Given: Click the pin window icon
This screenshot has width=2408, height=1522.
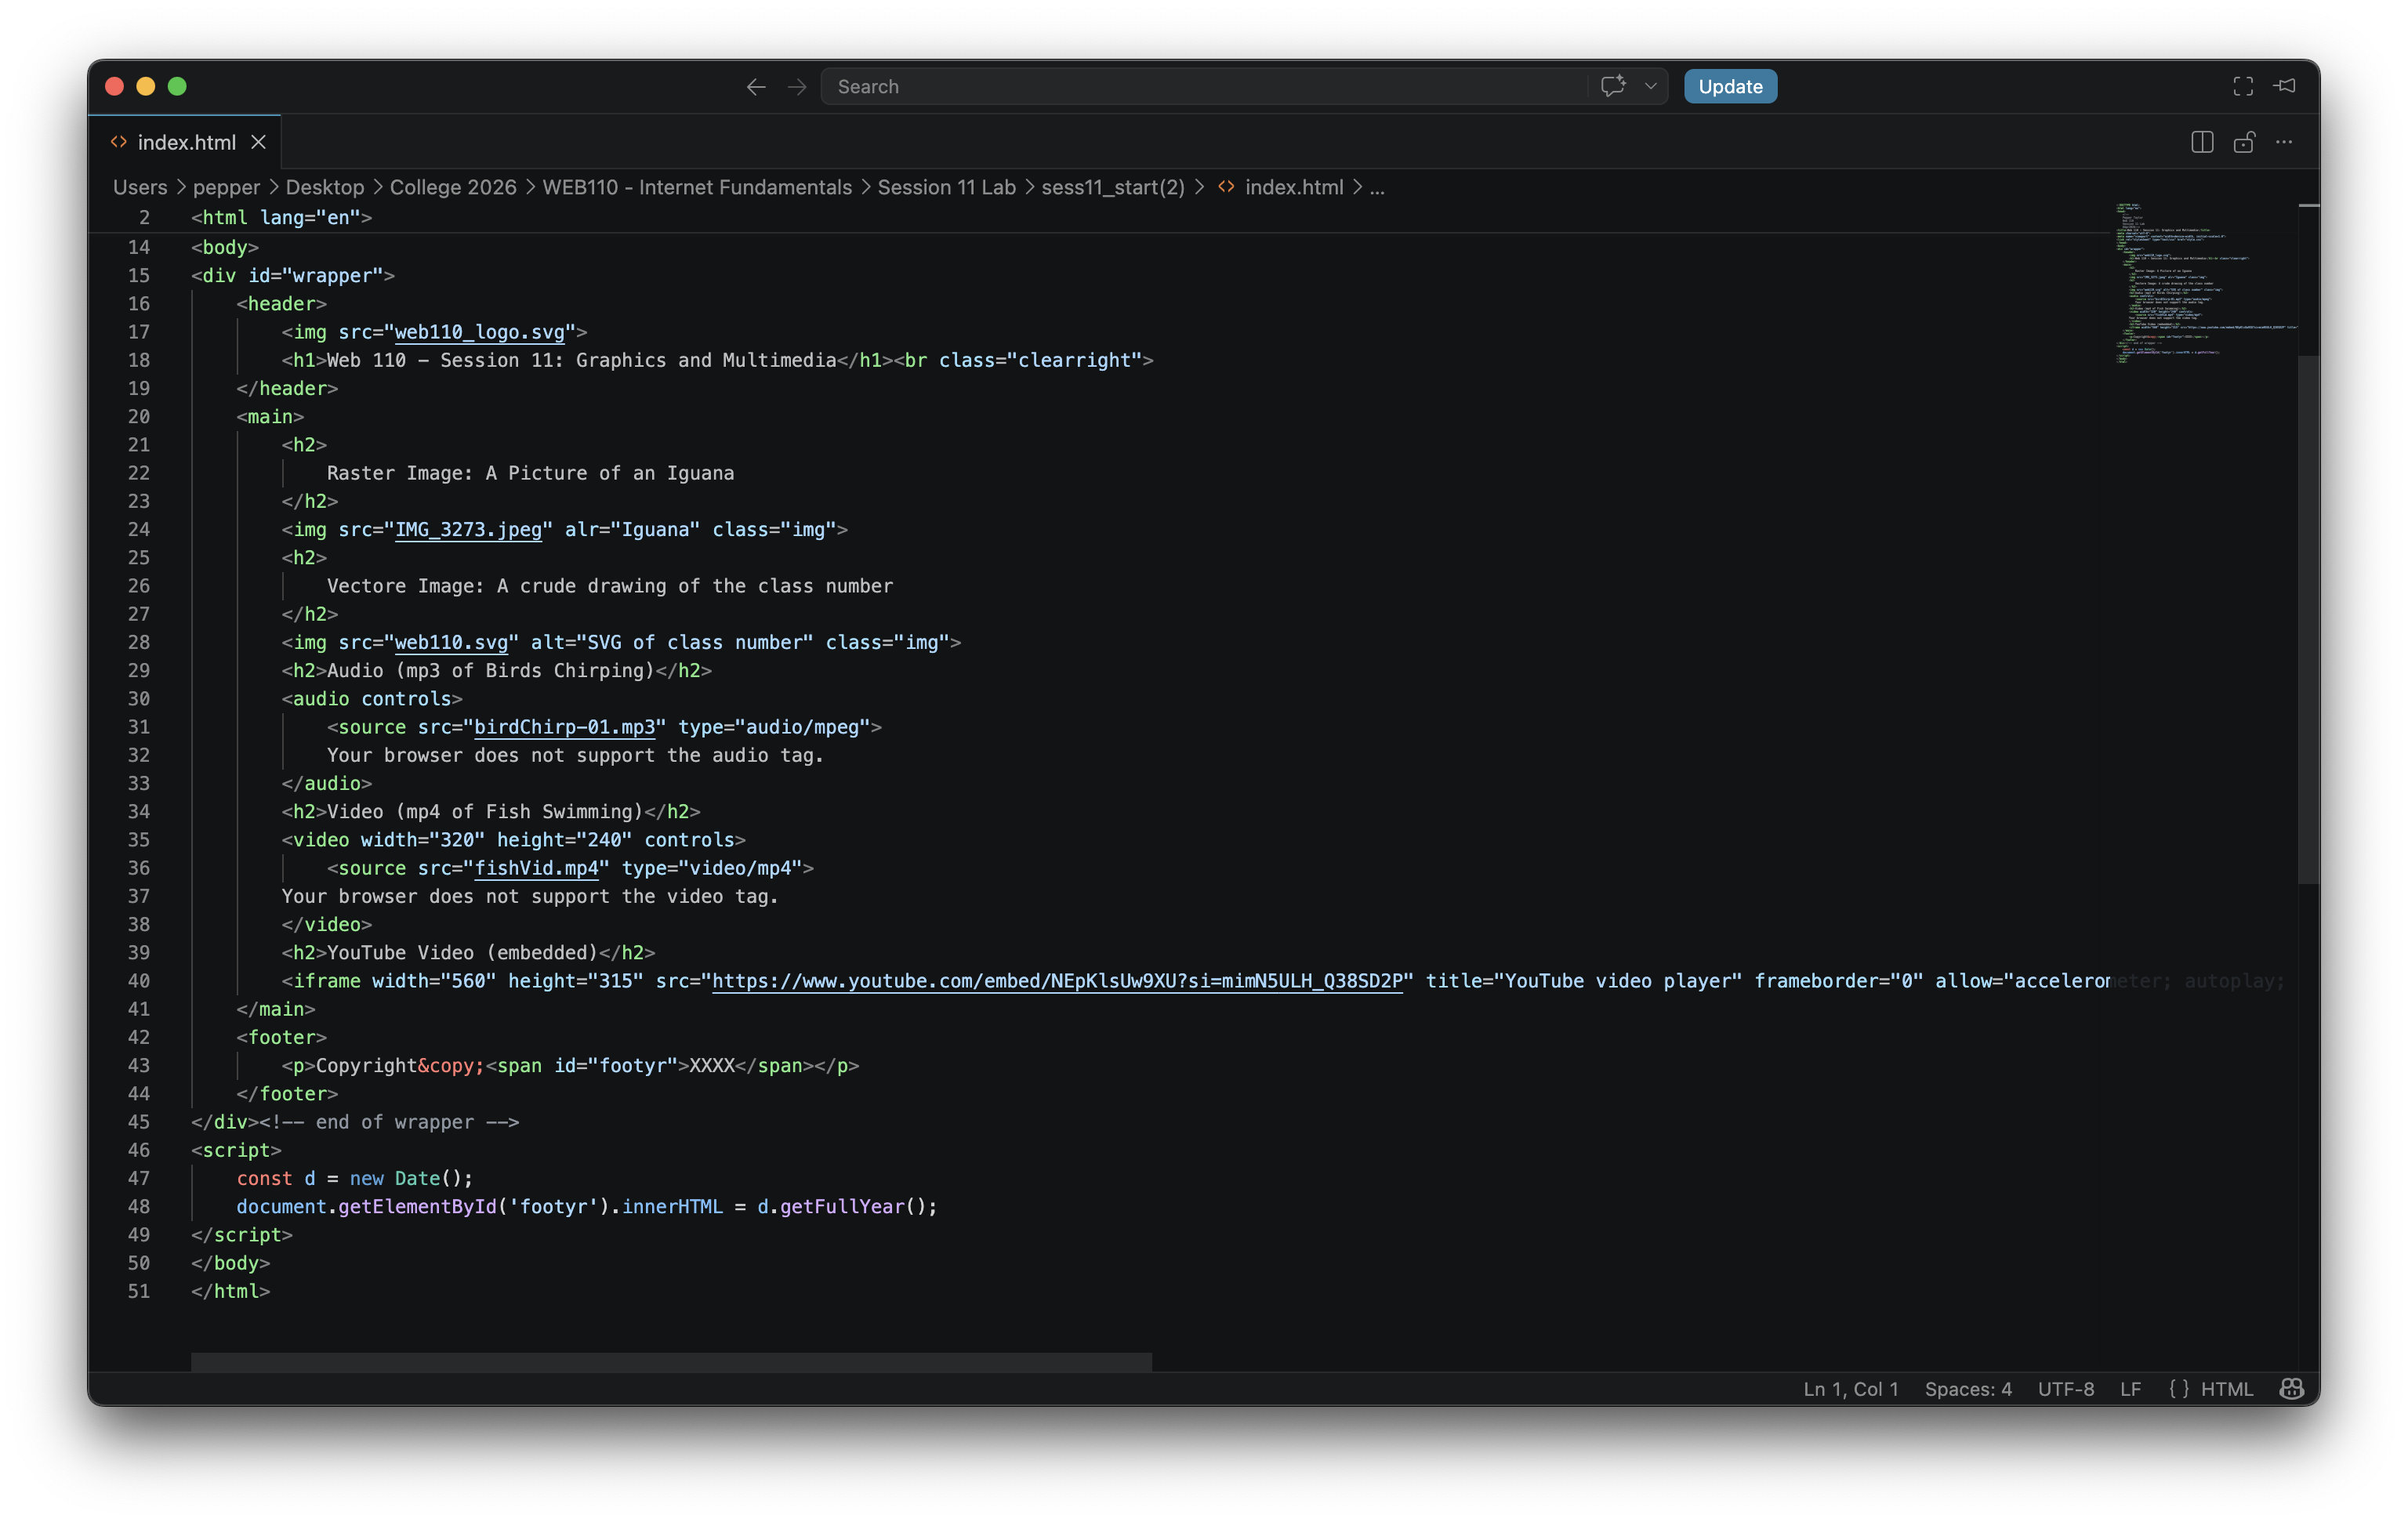Looking at the screenshot, I should [x=2285, y=87].
